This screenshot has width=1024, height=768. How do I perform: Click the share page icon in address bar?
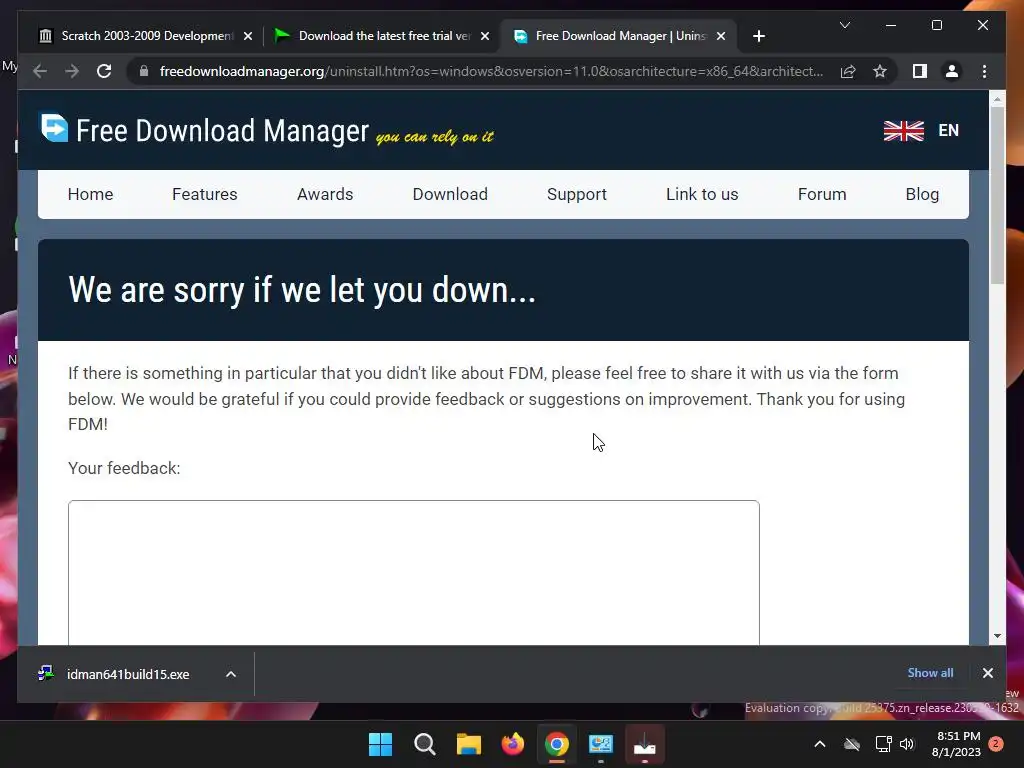[848, 71]
